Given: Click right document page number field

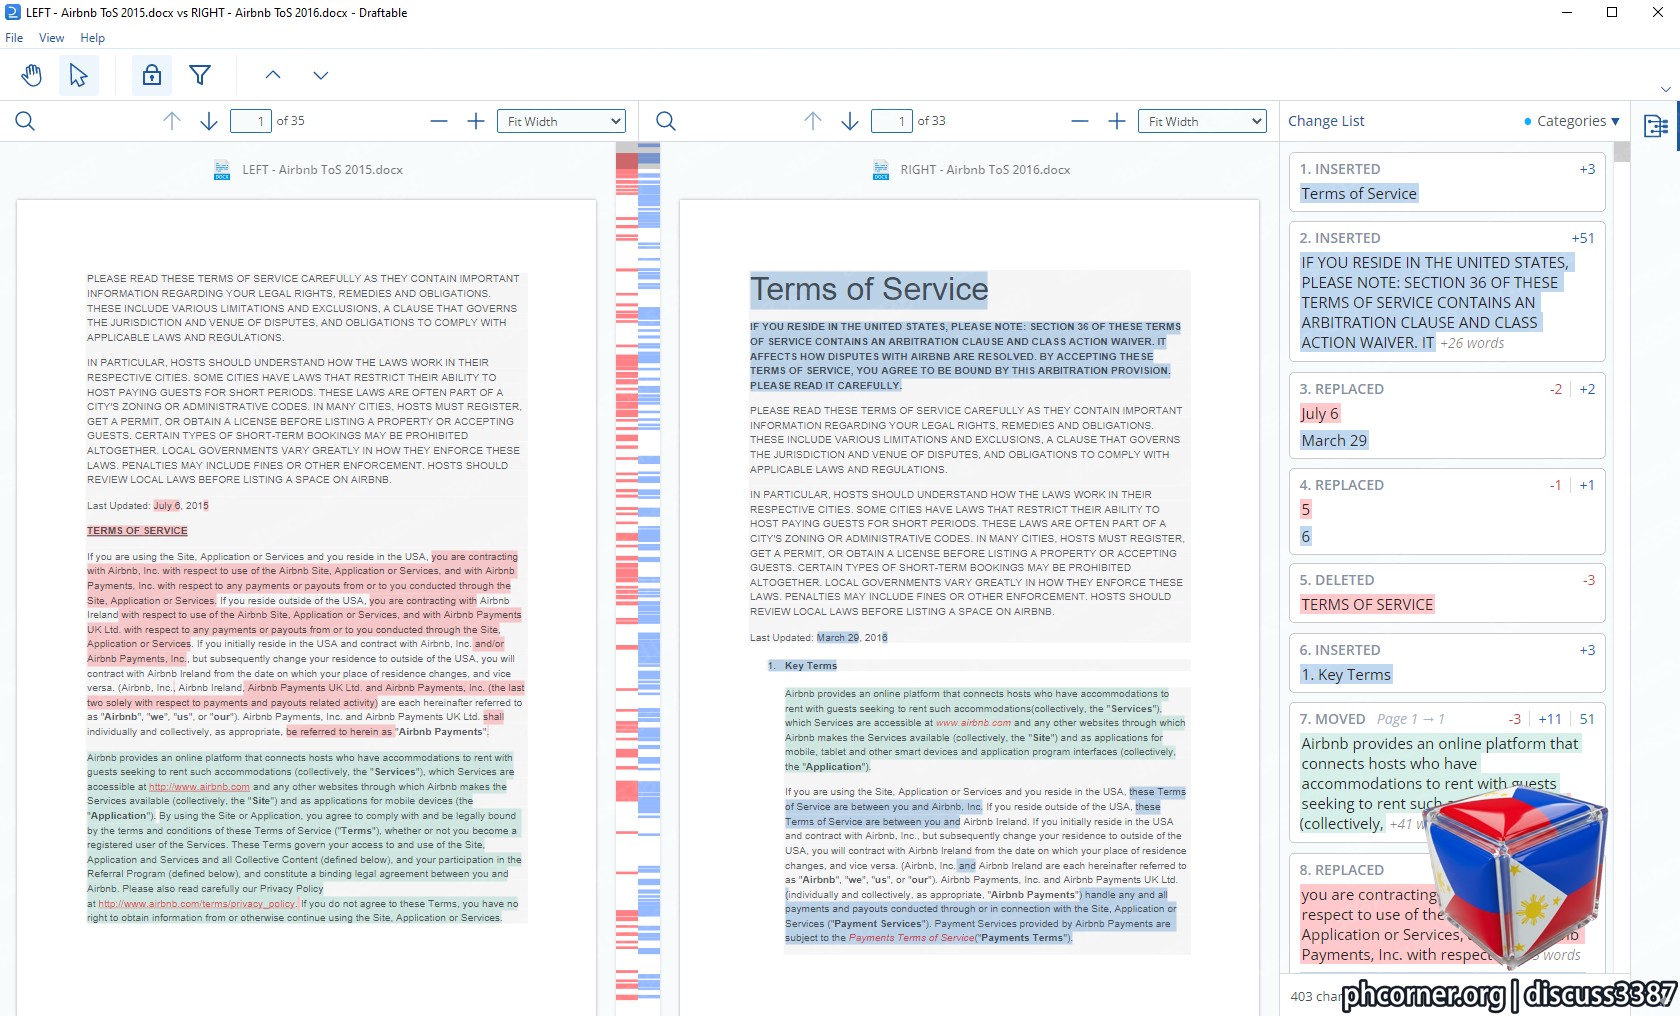Looking at the screenshot, I should click(x=892, y=121).
